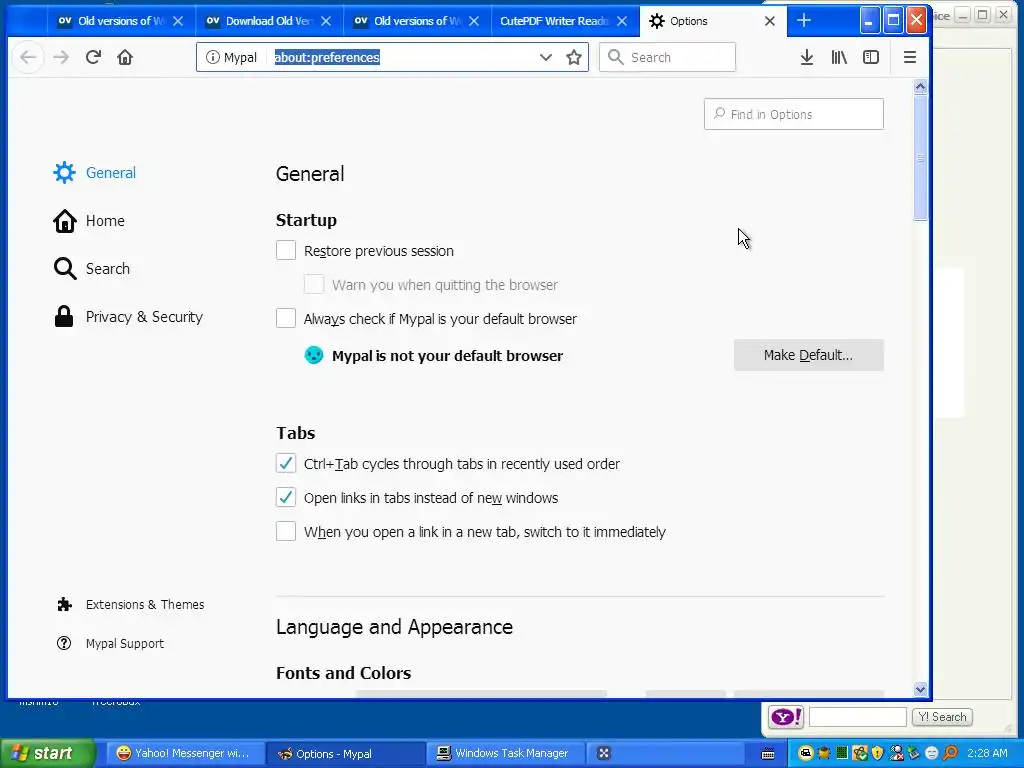
Task: Switch to first Old versions tab
Action: pos(120,21)
